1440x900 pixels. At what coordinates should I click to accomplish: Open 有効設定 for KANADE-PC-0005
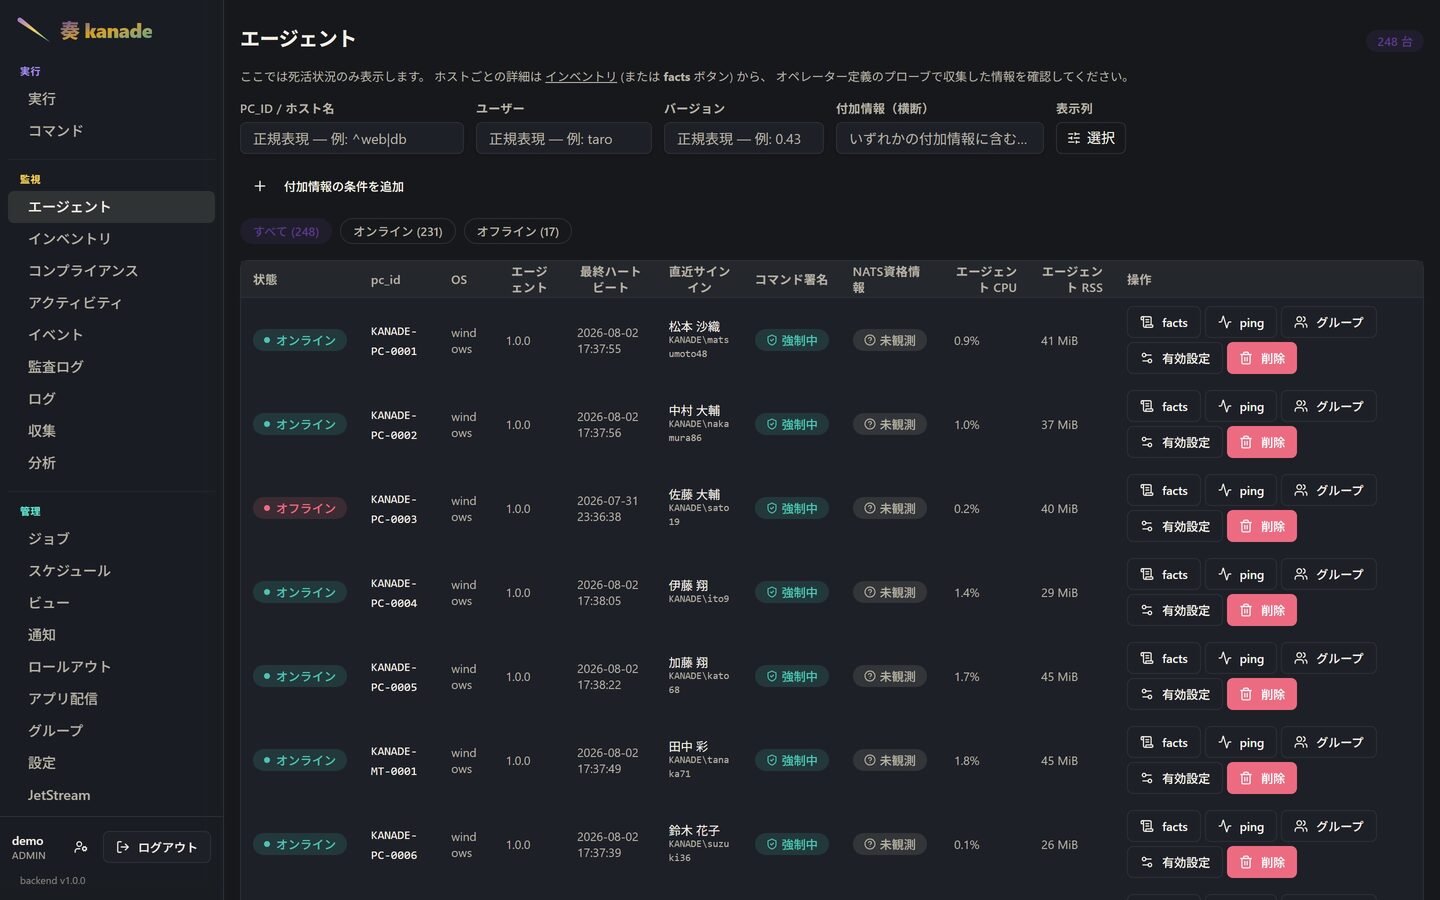coord(1175,694)
